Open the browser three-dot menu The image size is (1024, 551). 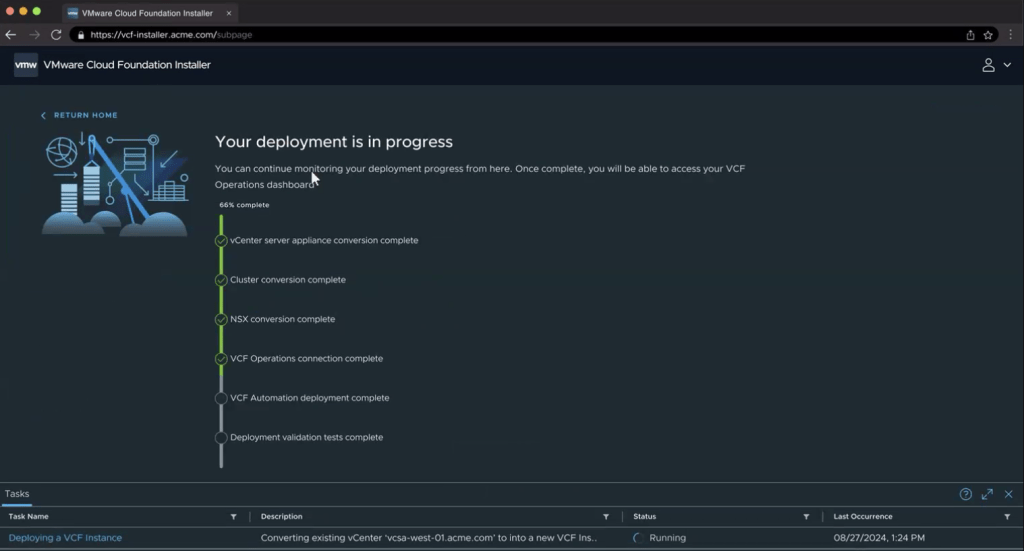pyautogui.click(x=1010, y=34)
